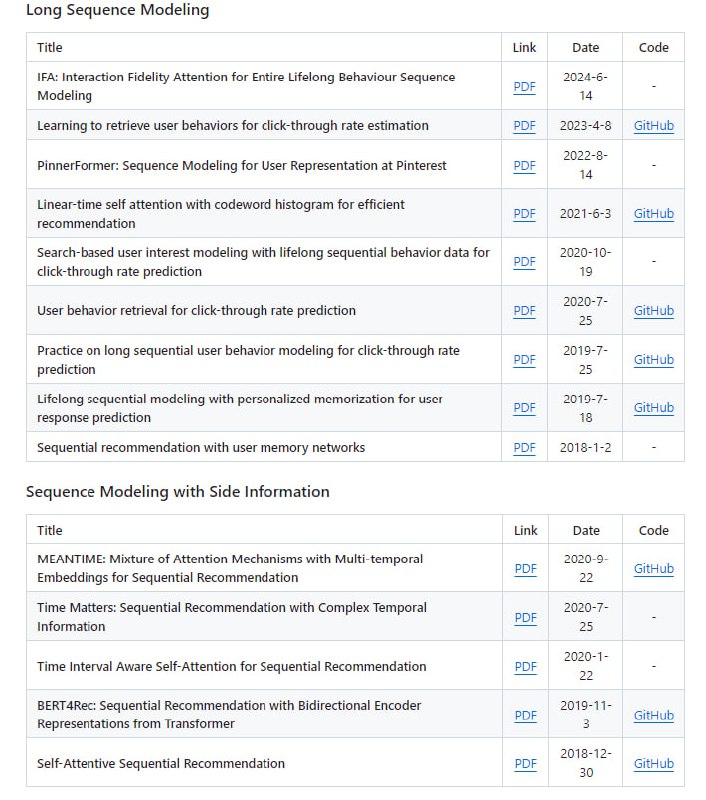Open GitHub for User behavior retrieval paper
The image size is (706, 800).
click(653, 311)
